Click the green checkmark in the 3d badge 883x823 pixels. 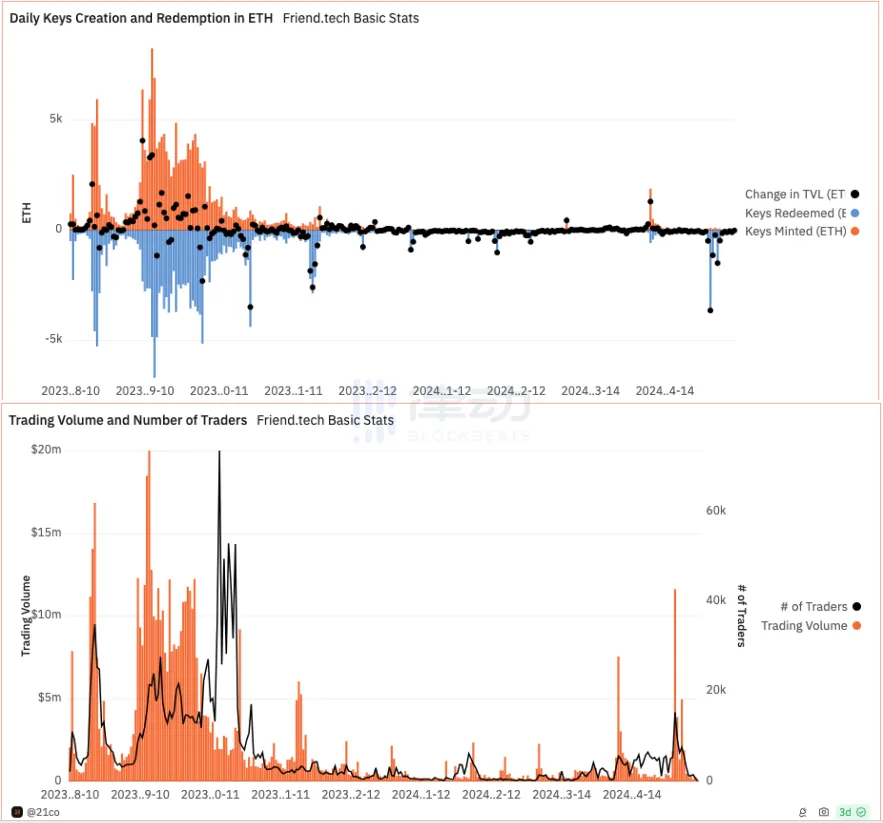coord(861,812)
